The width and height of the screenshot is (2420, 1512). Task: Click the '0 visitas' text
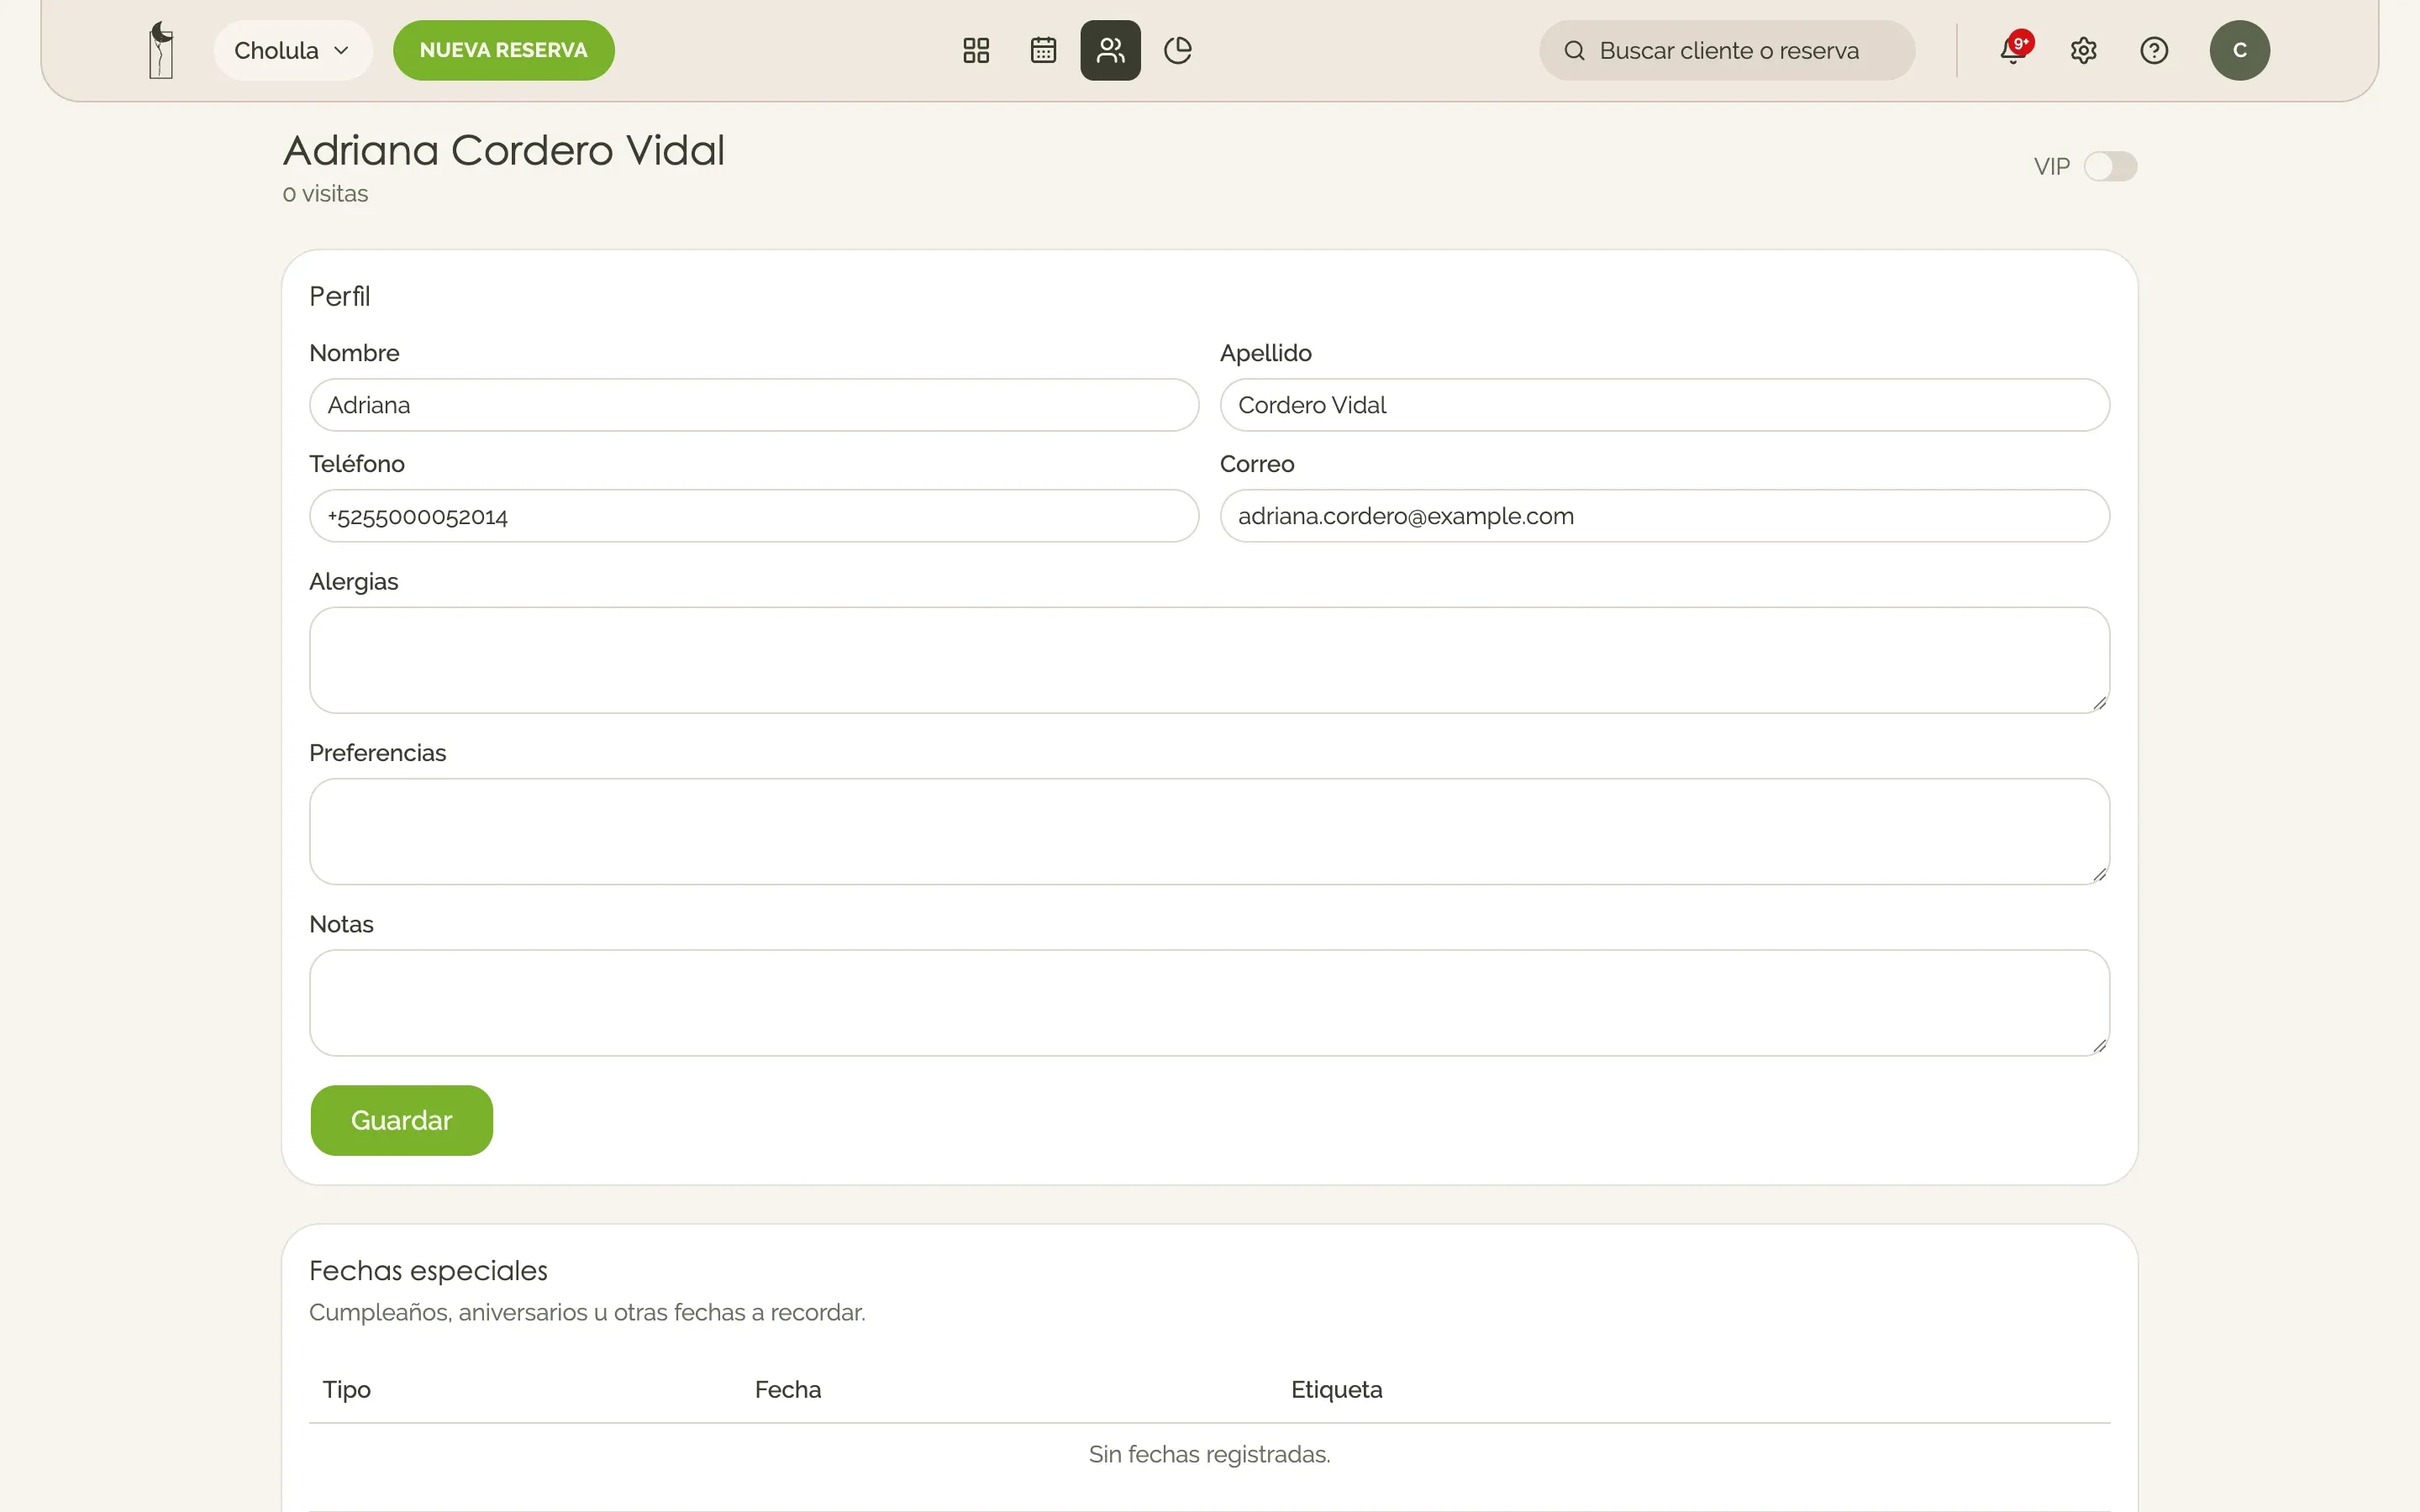pyautogui.click(x=325, y=194)
